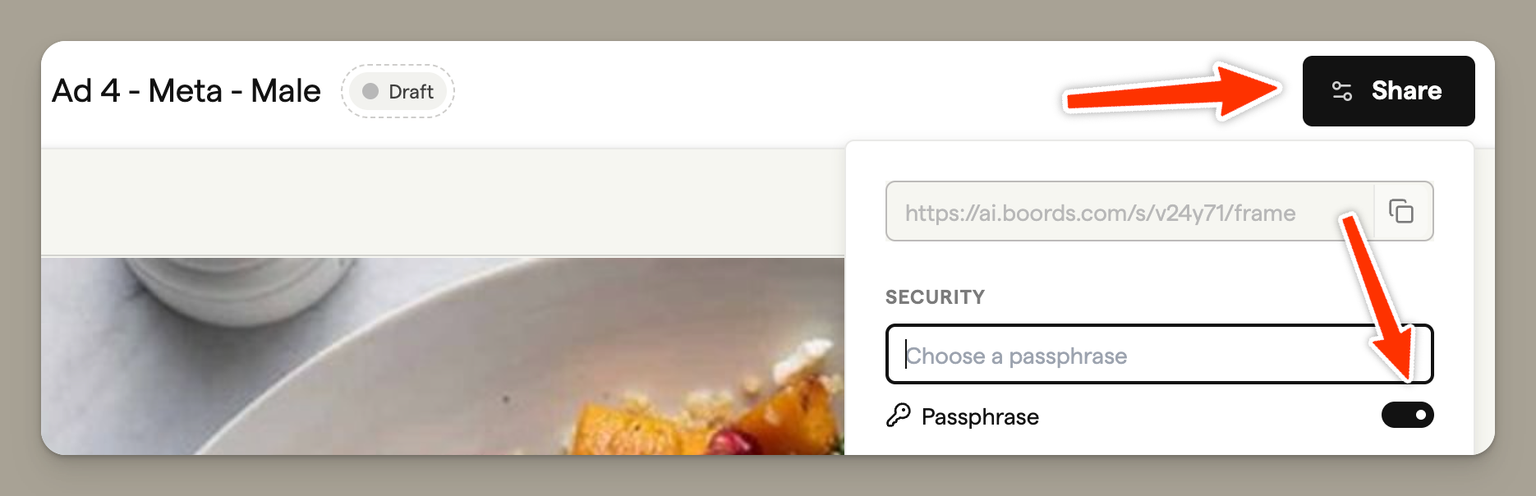This screenshot has width=1536, height=496.
Task: Disable the Passphrase toggle switch
Action: click(x=1407, y=415)
